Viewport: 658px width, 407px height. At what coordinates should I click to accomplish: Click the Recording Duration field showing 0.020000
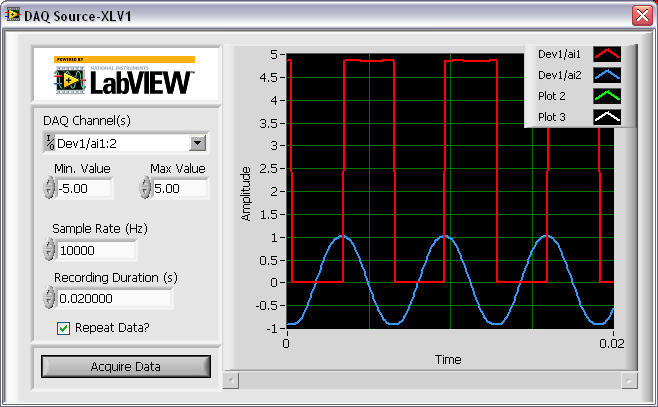coord(114,298)
